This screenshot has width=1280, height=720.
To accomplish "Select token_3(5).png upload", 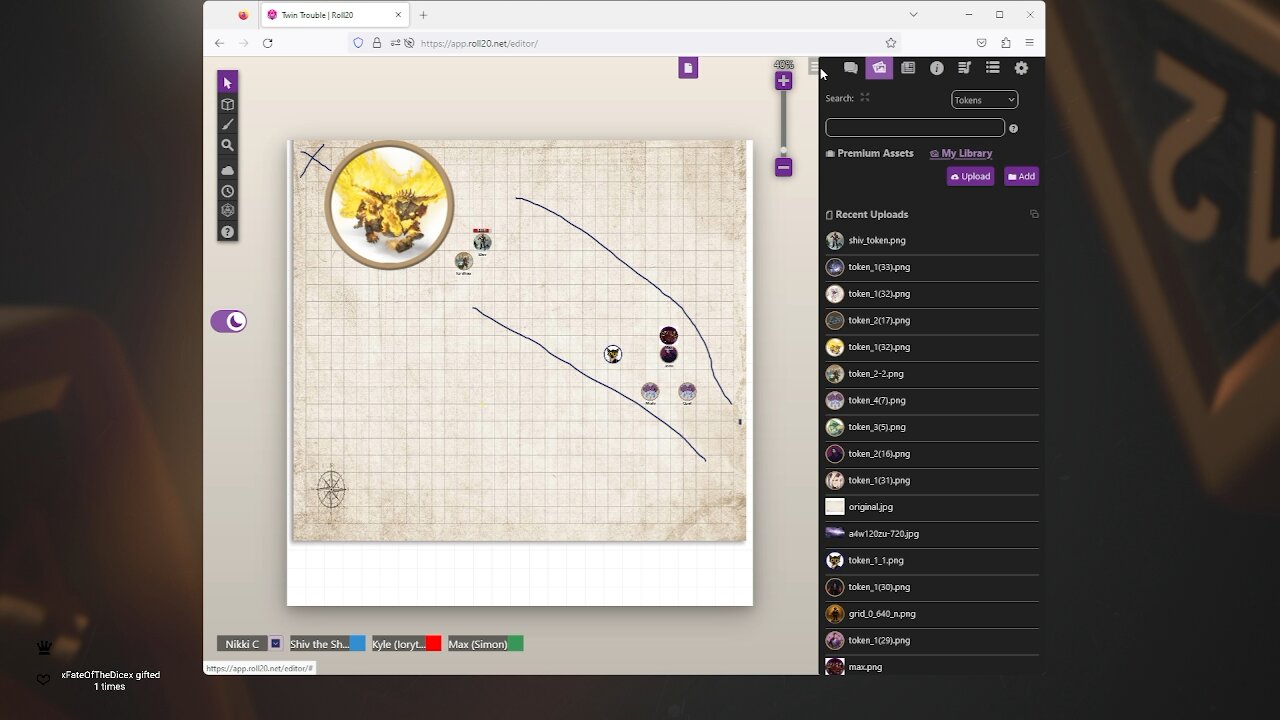I will tap(932, 427).
